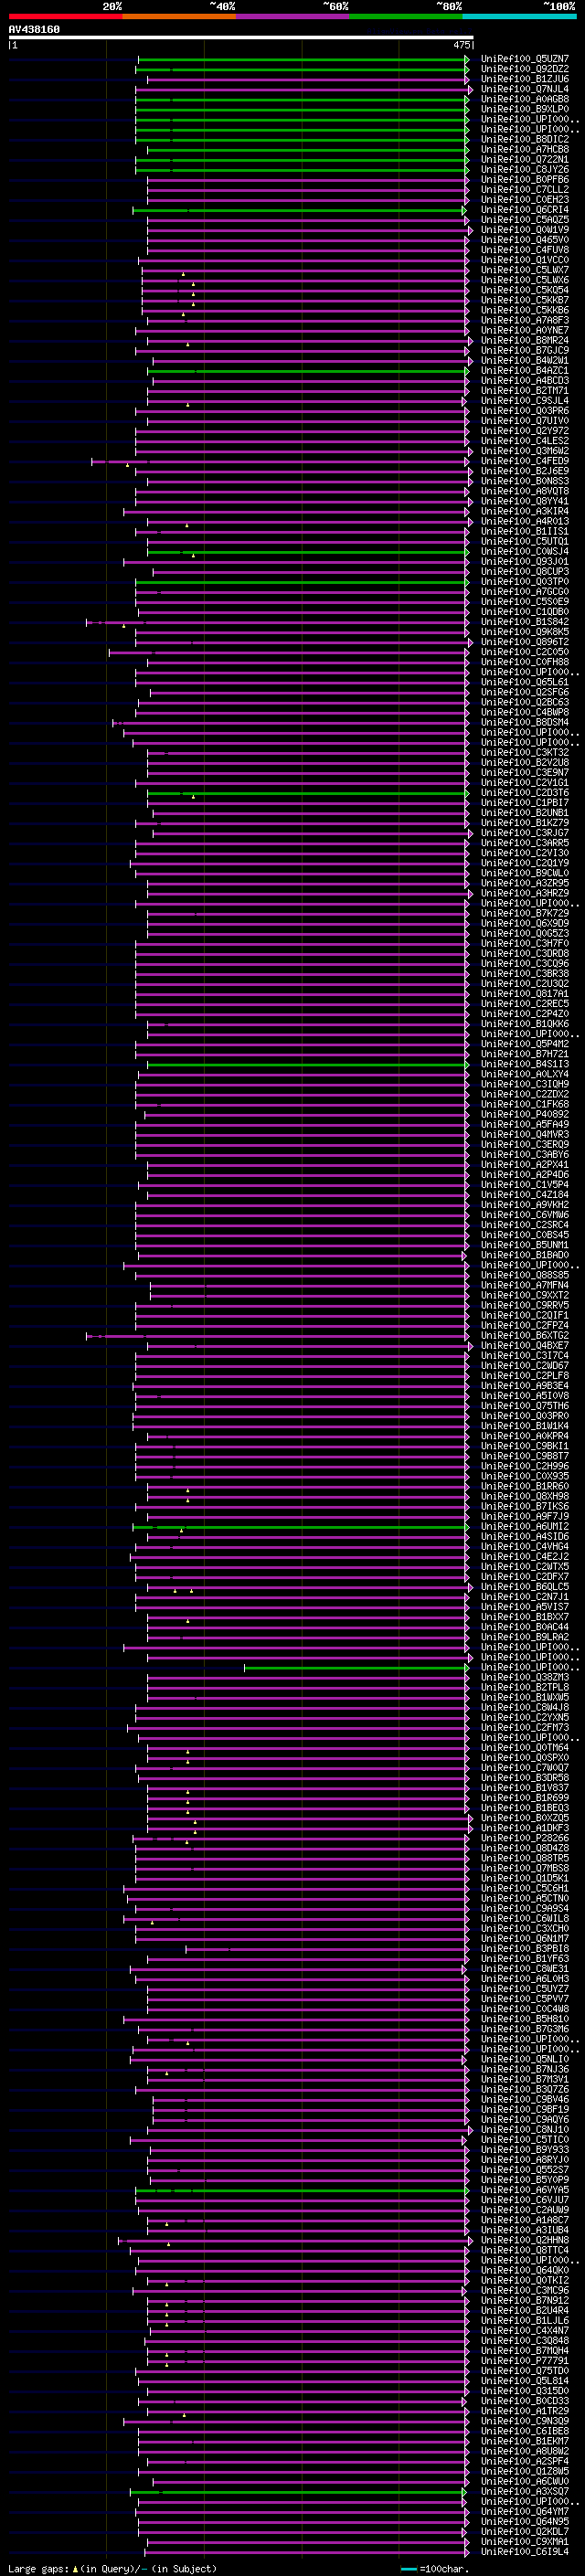The image size is (585, 2576).
Task: Select hit UniRef100_Q7NJL4
Action: (x=525, y=89)
